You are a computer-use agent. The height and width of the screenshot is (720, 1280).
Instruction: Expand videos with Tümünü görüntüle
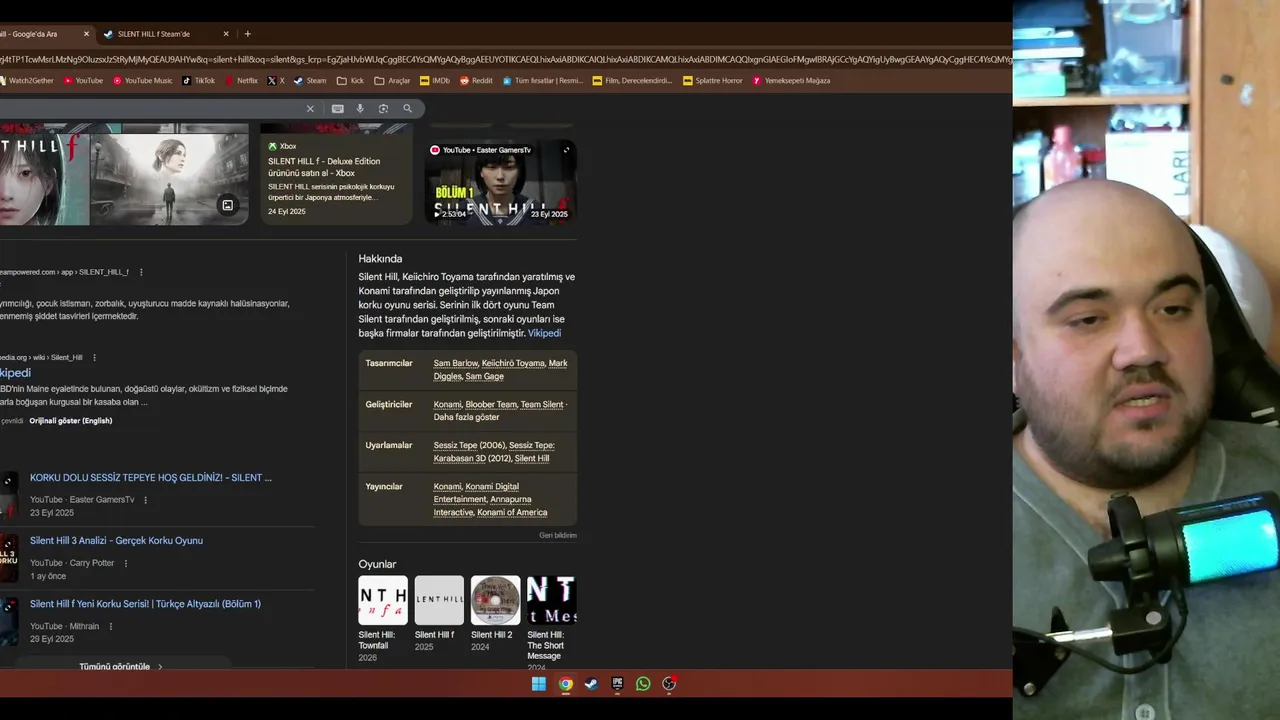(x=121, y=666)
